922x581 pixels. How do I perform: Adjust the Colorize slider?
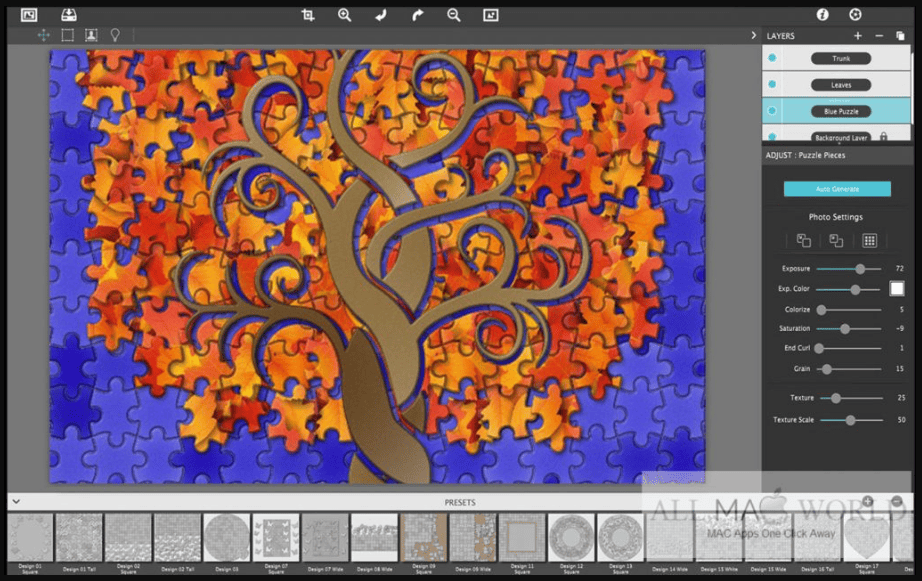(848, 309)
